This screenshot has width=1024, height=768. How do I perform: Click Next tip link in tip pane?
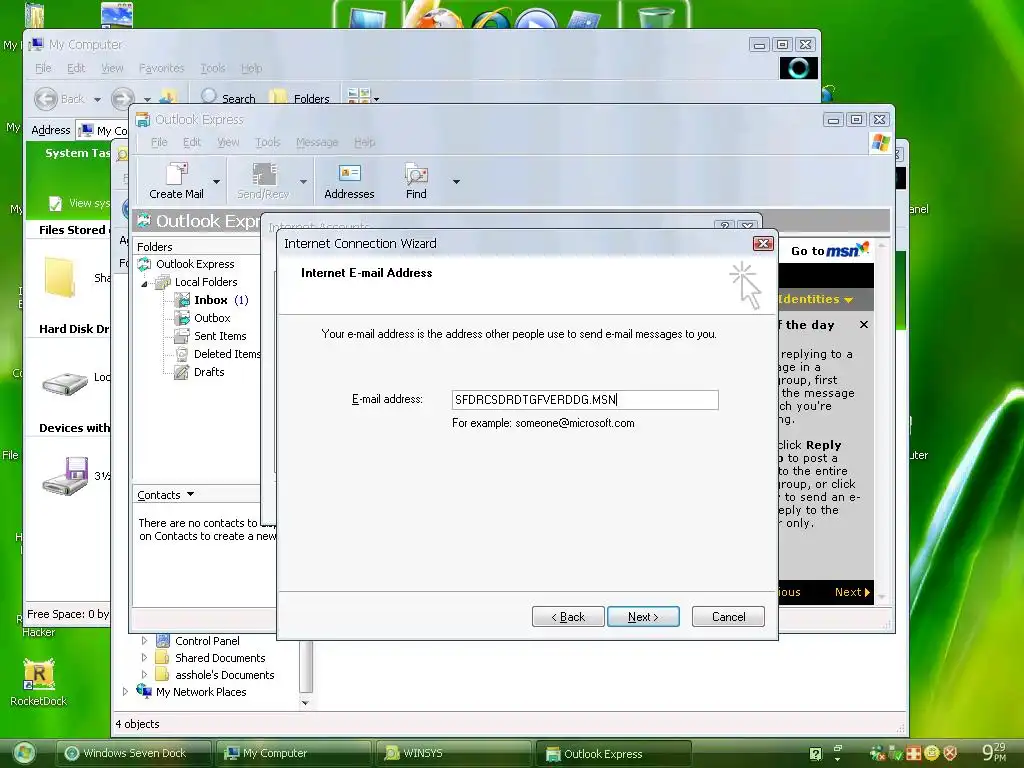852,592
